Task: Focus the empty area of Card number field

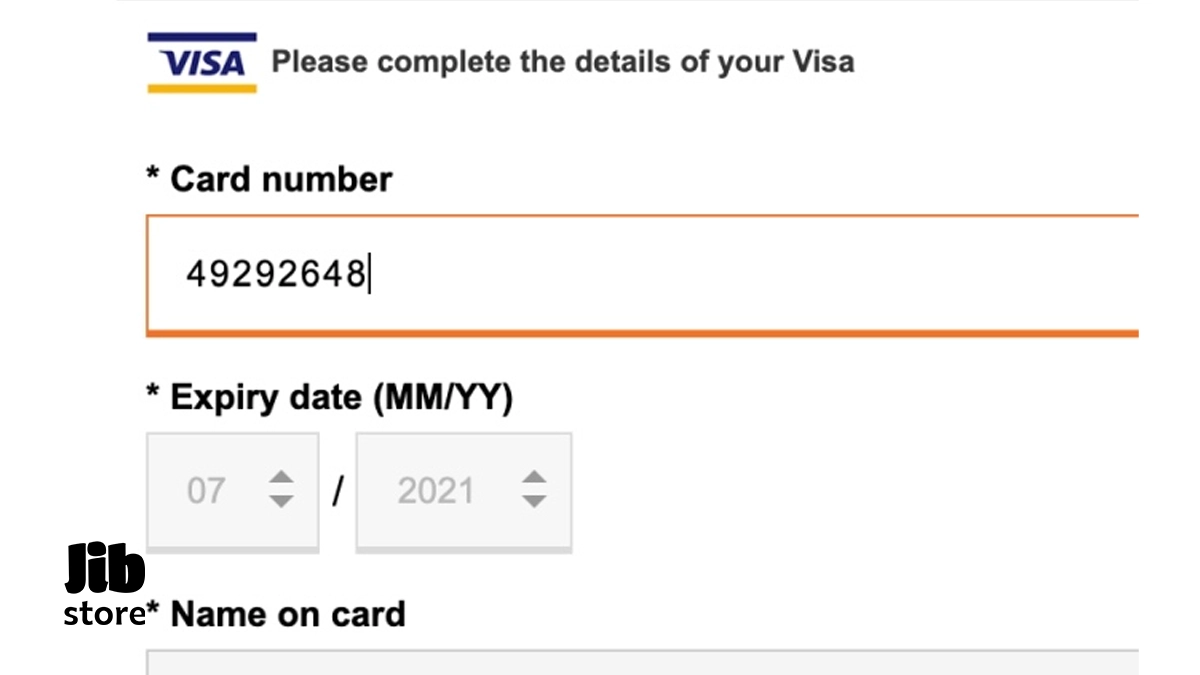Action: tap(750, 273)
